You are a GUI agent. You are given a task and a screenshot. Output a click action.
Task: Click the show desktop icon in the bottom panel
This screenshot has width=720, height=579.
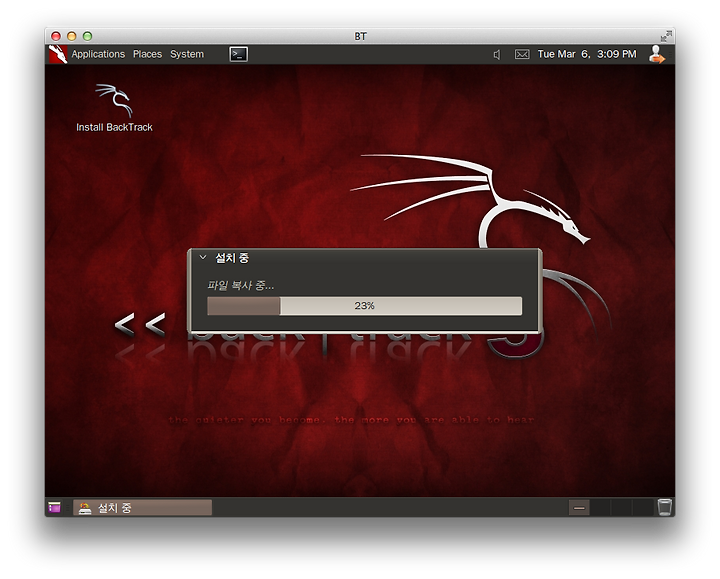55,507
